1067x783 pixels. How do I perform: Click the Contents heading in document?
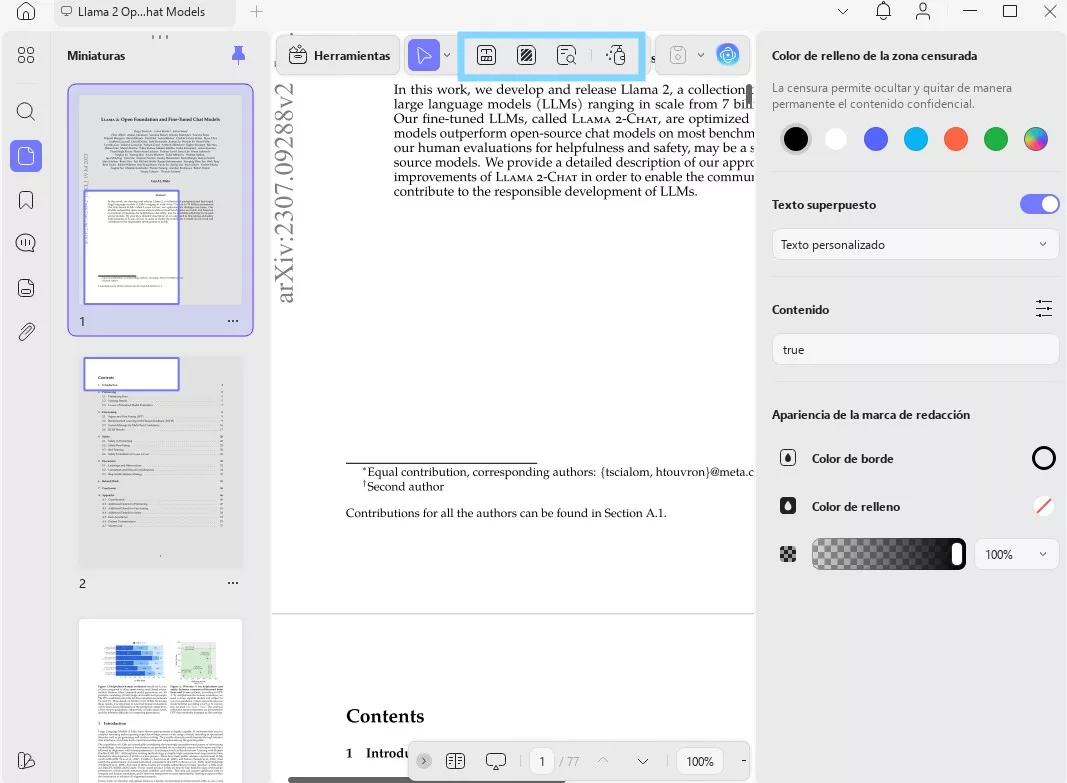(x=385, y=716)
